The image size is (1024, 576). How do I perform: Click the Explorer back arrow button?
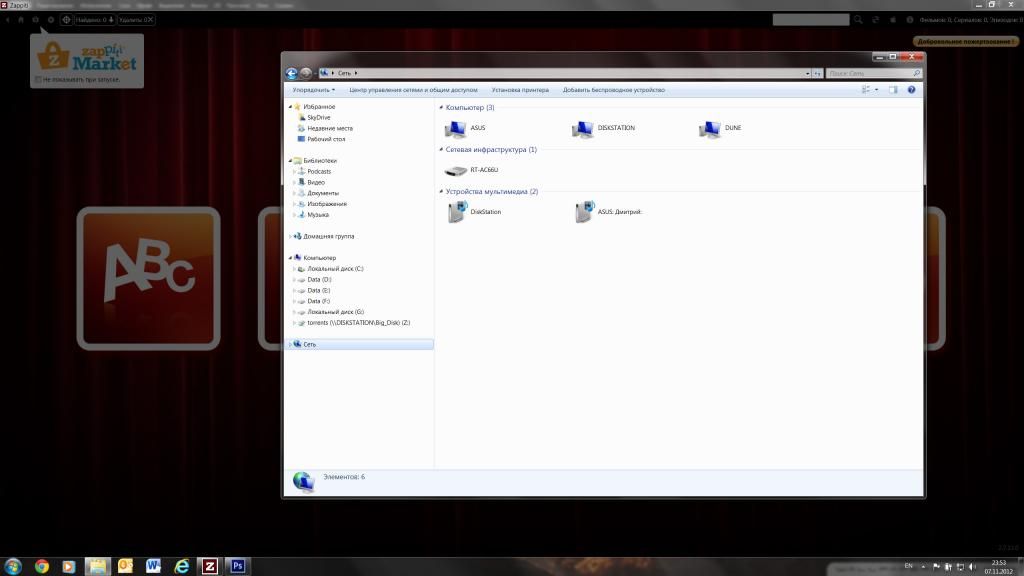click(291, 73)
